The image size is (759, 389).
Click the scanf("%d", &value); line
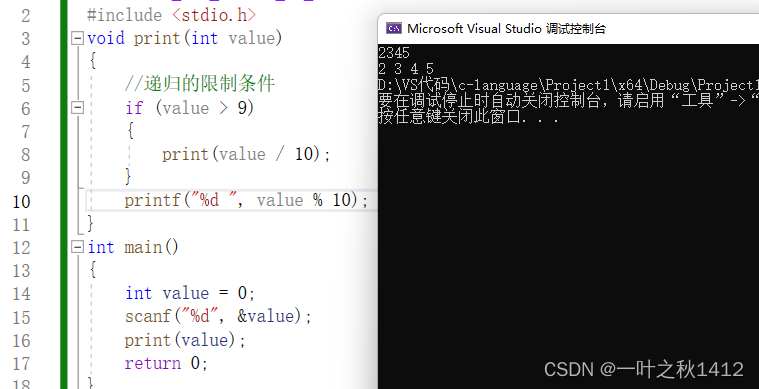coord(218,316)
